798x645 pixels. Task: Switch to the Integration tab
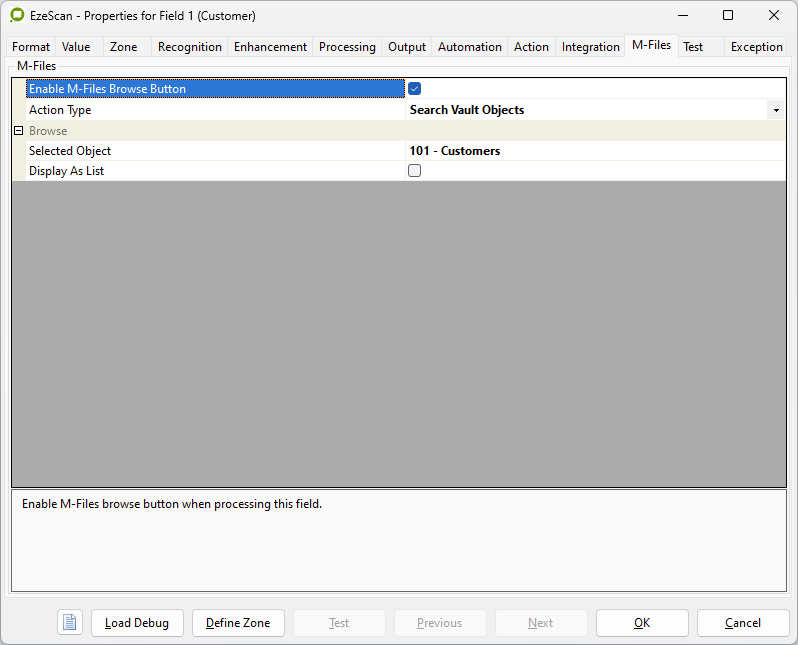tap(590, 47)
